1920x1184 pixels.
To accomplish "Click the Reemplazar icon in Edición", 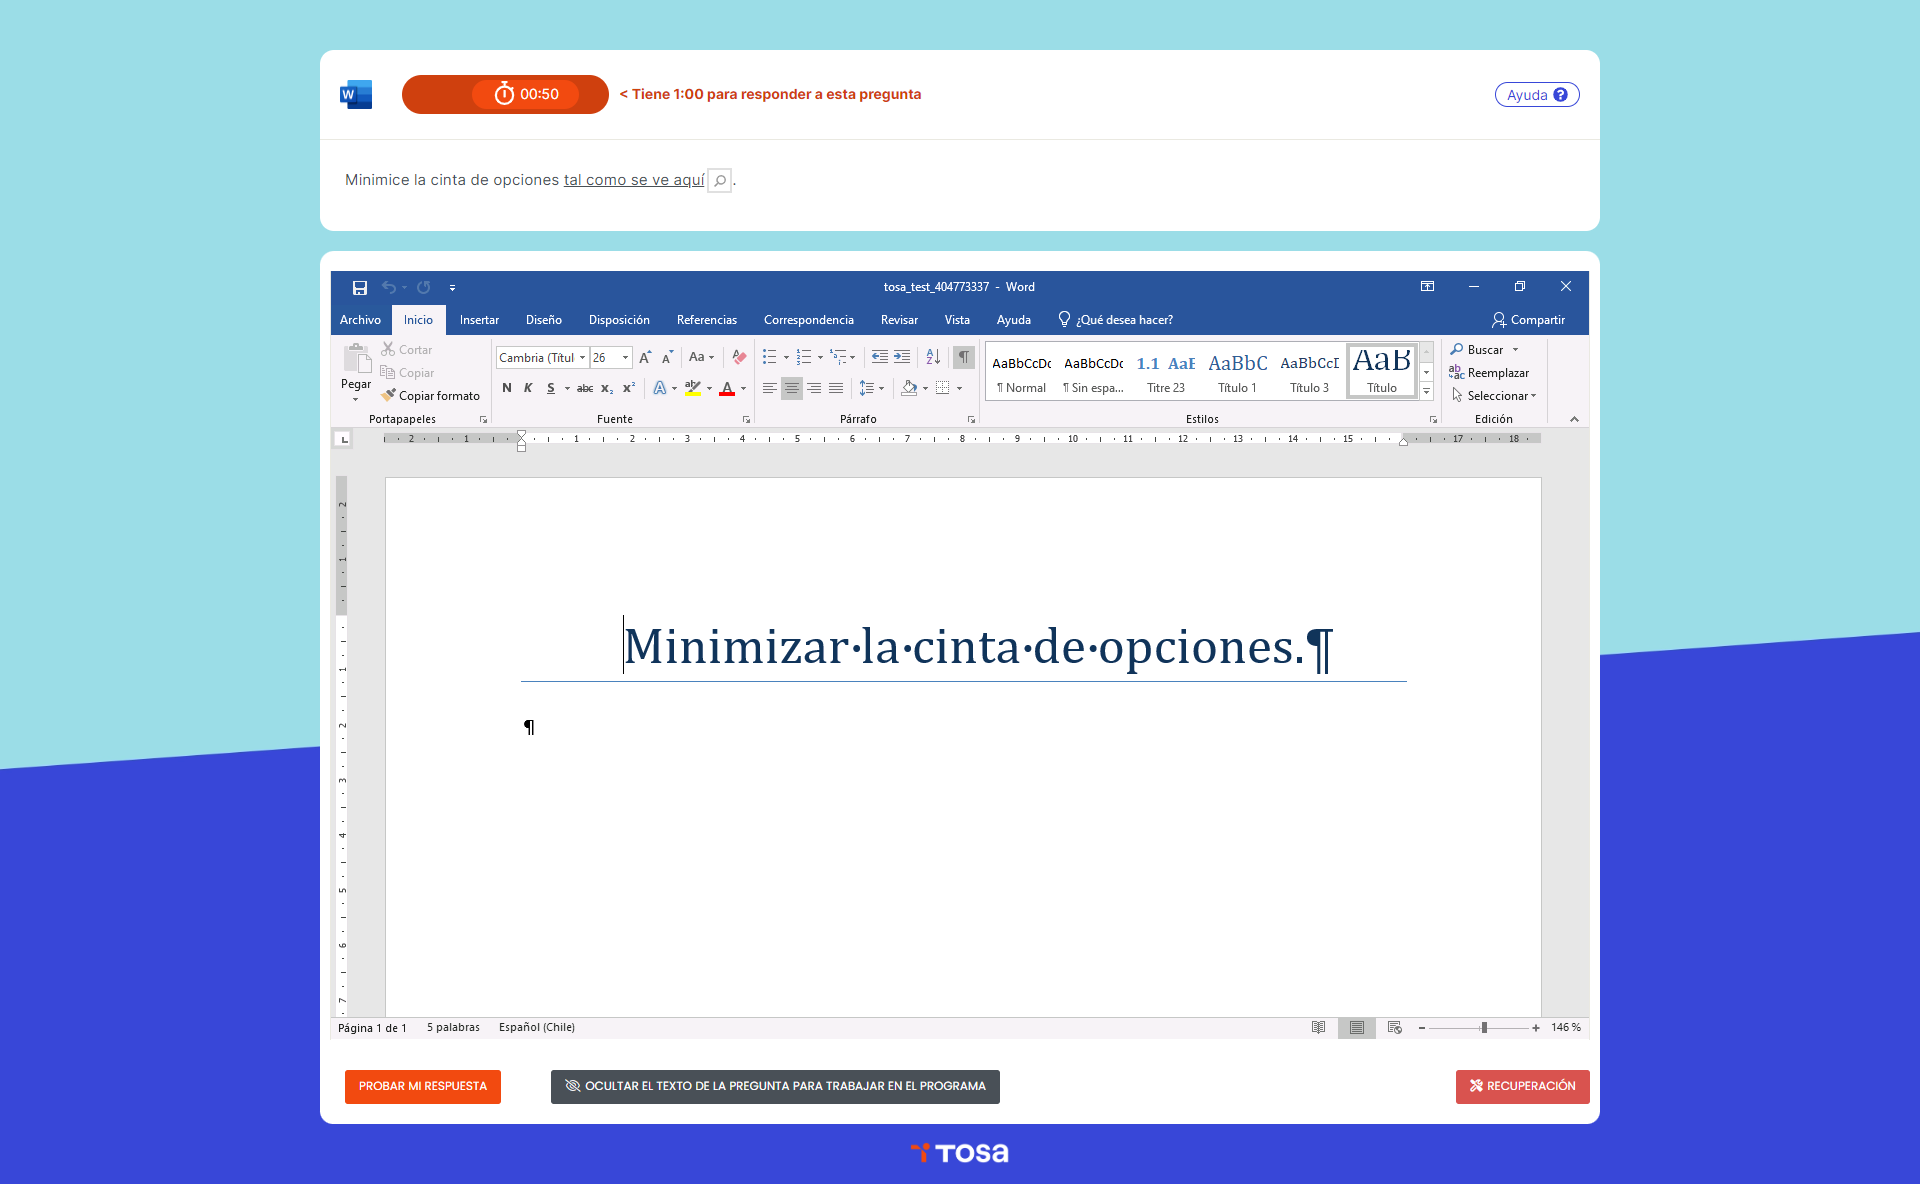I will [x=1457, y=372].
